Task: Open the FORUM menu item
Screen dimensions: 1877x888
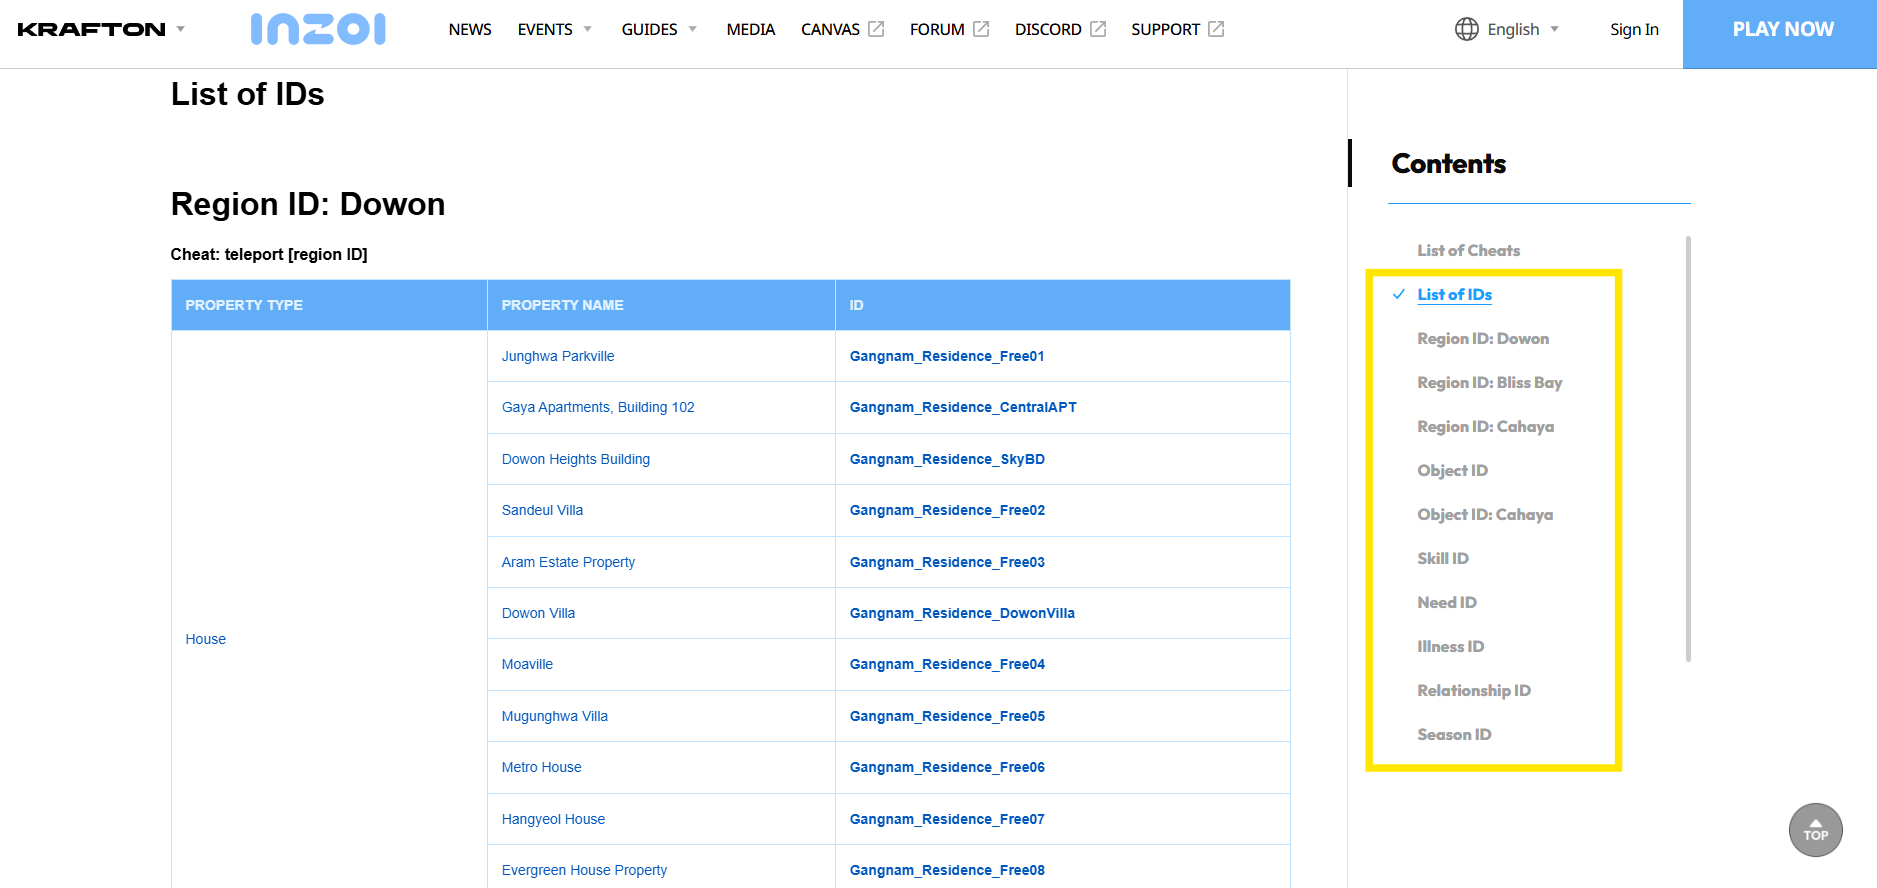Action: pyautogui.click(x=937, y=29)
